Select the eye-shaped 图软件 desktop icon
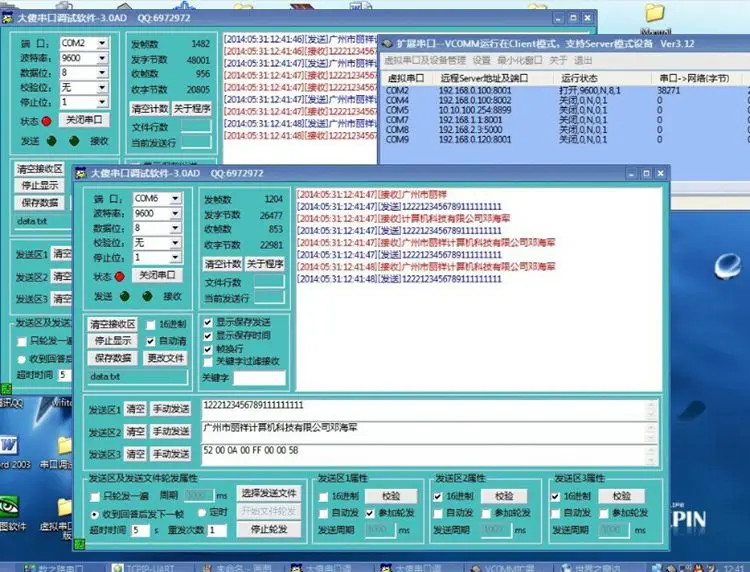This screenshot has height=572, width=750. click(9, 507)
